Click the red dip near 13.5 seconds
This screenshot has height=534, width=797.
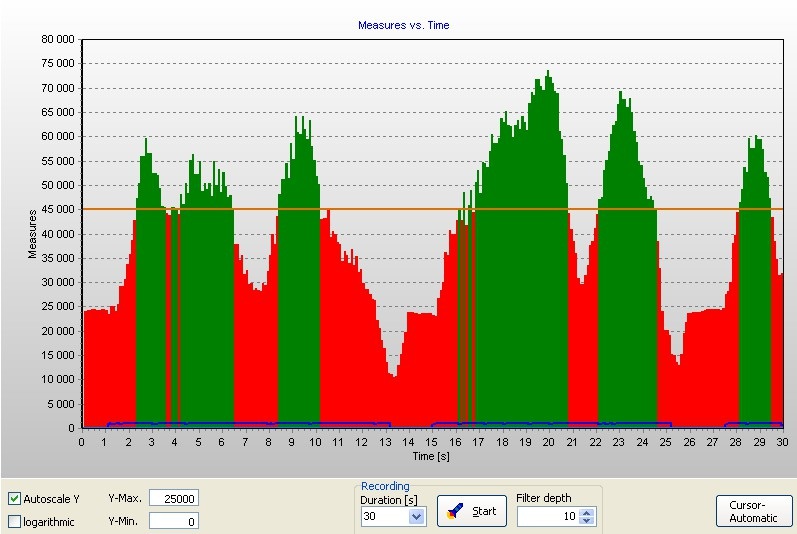394,400
